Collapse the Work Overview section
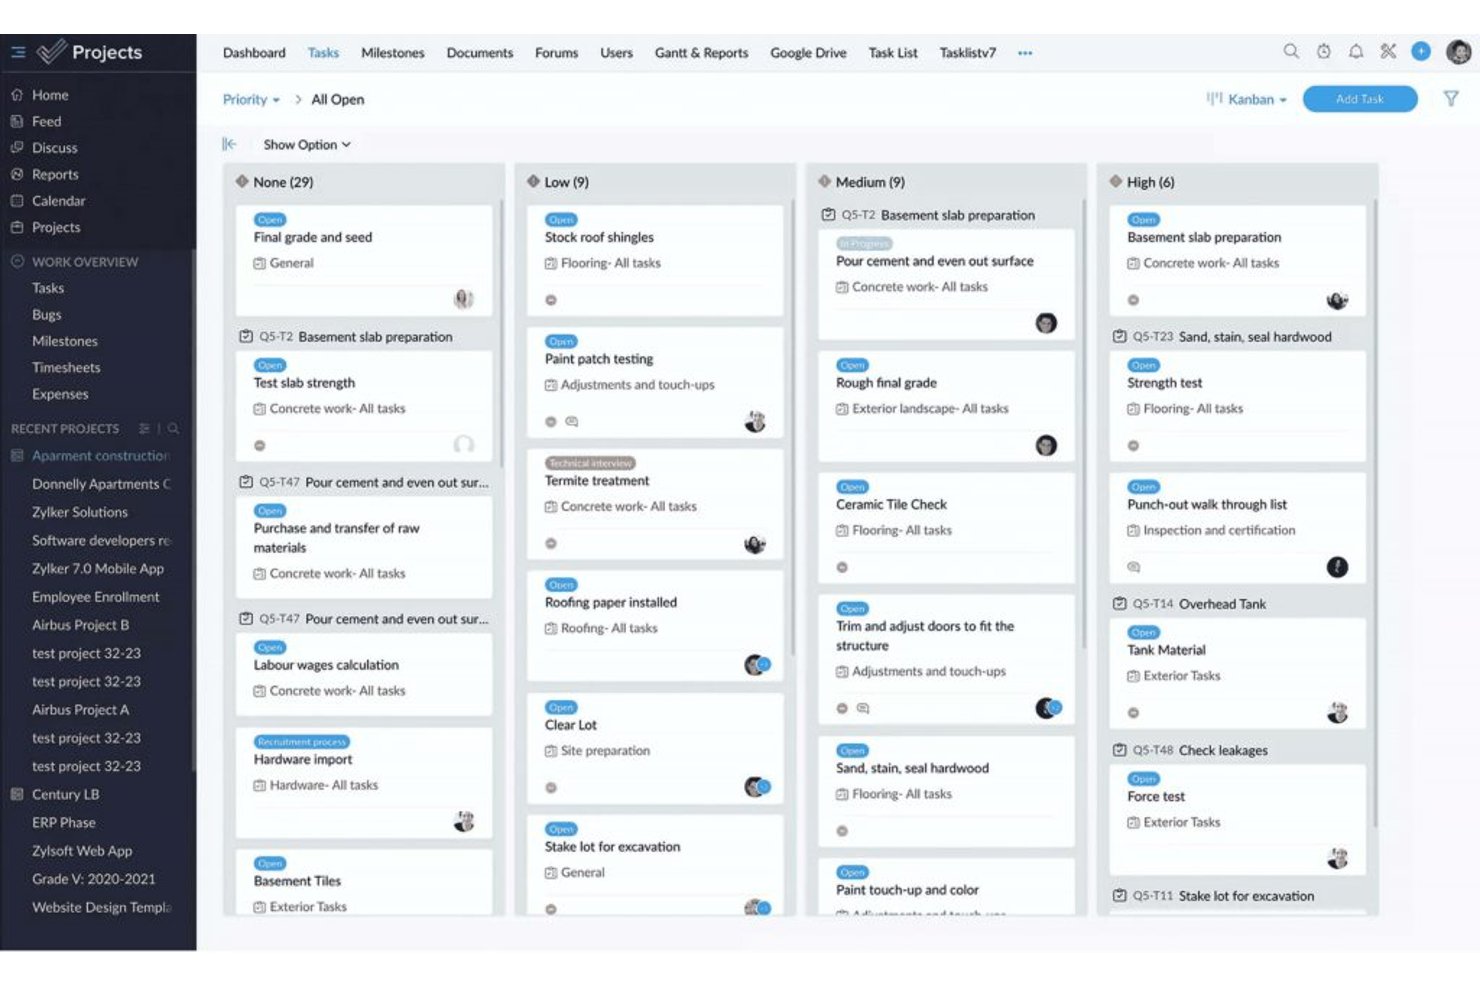Screen dimensions: 1480x987 (x=17, y=261)
